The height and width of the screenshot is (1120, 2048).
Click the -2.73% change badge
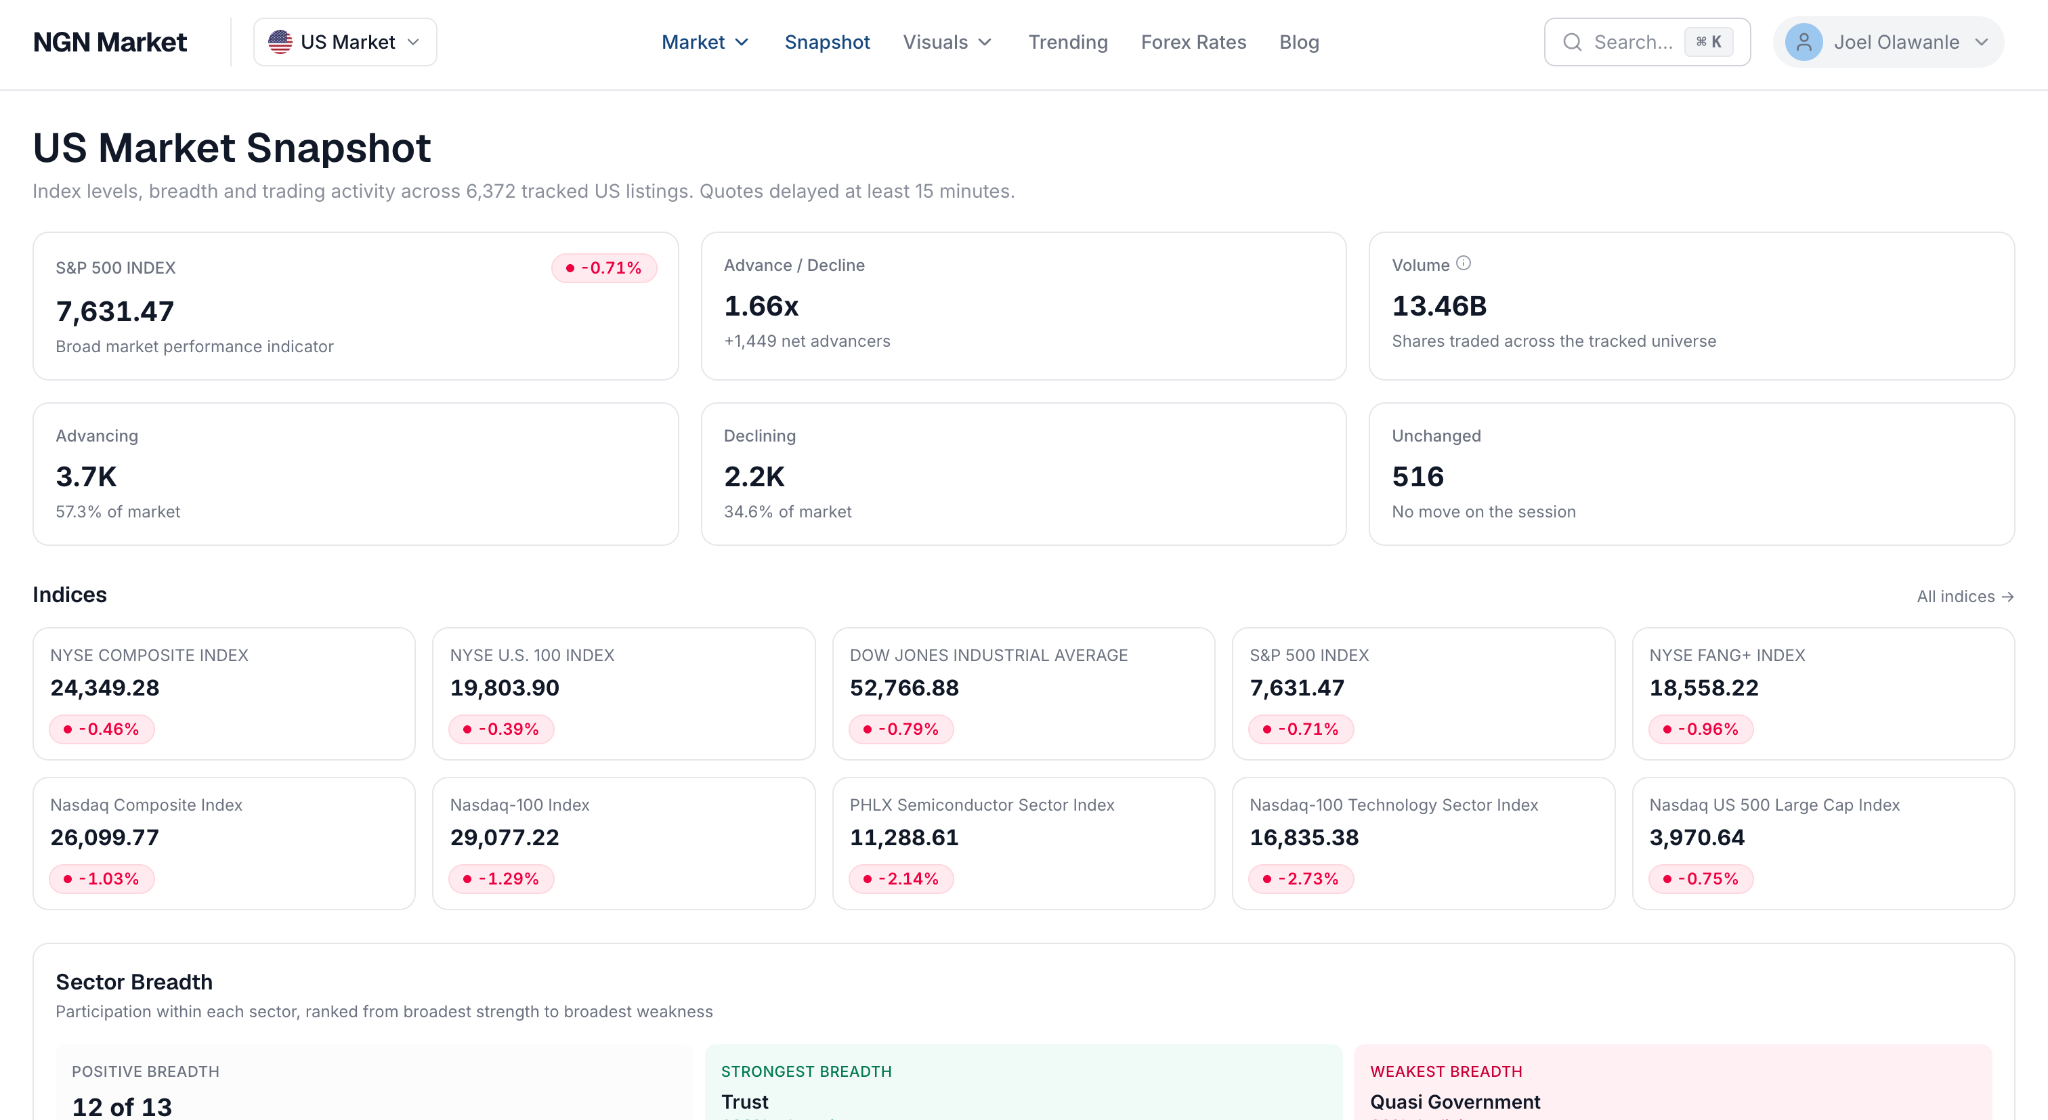point(1301,879)
